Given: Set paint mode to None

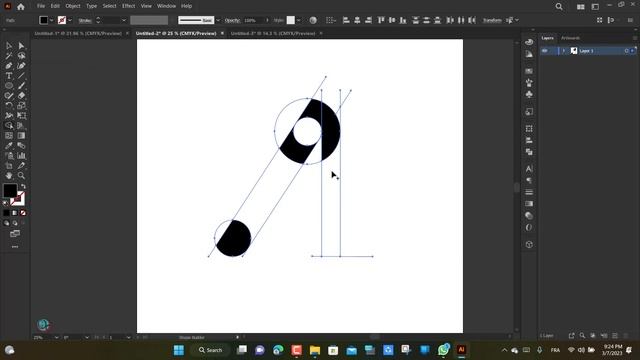Looking at the screenshot, I should click(23, 213).
